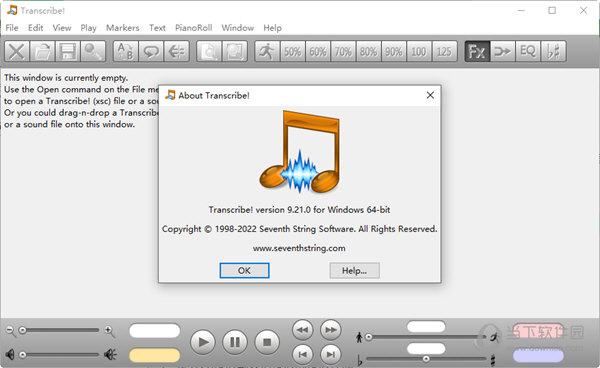600x368 pixels.
Task: Set playback speed to 90%
Action: click(393, 51)
